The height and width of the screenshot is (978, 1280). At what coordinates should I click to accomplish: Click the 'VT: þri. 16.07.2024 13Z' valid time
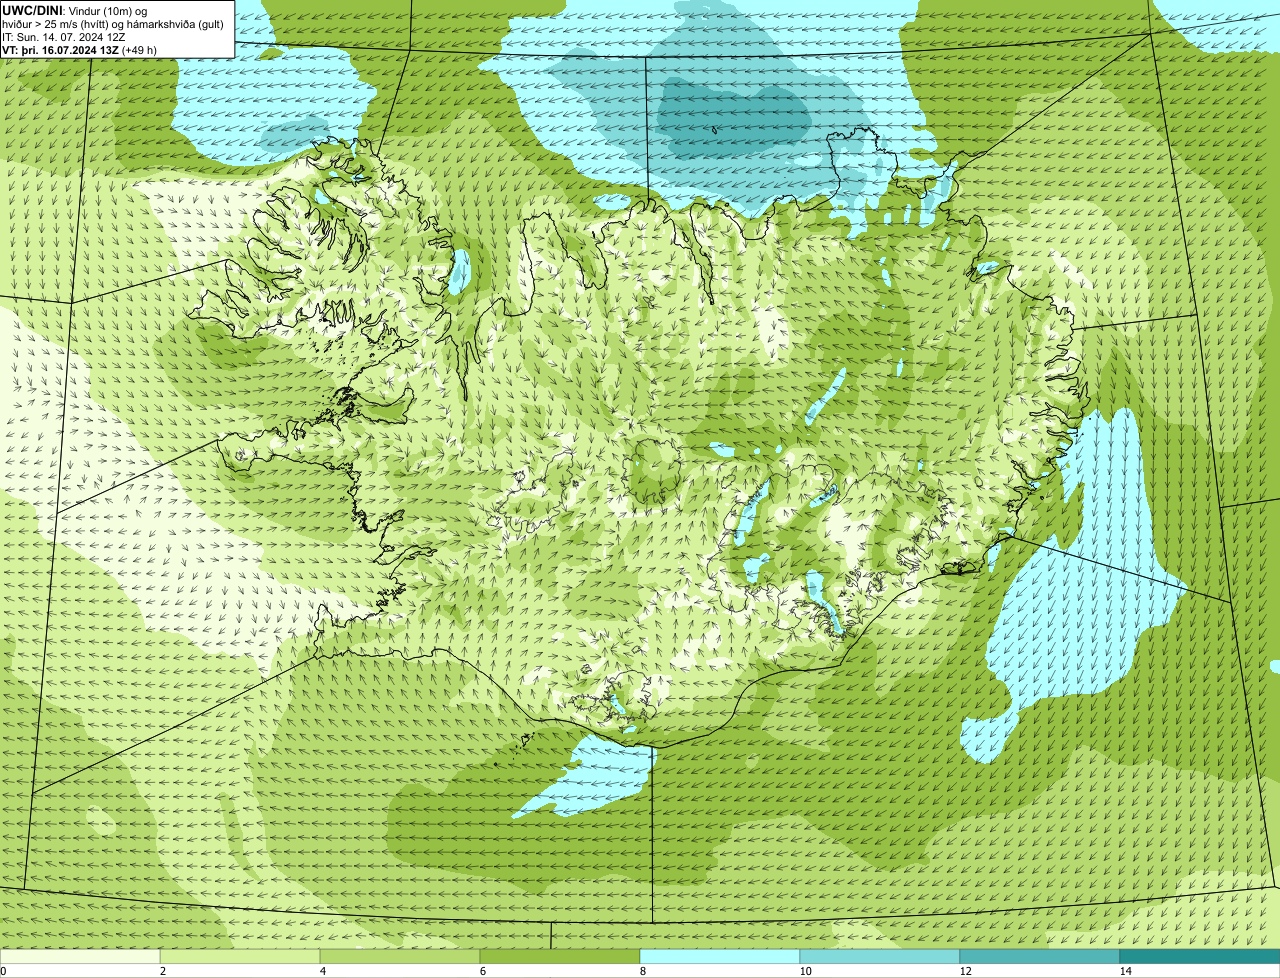pos(60,50)
